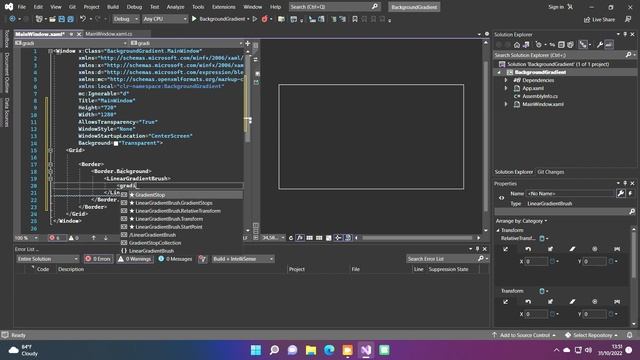Click the search magnifier in Solution Explorer

(629, 55)
